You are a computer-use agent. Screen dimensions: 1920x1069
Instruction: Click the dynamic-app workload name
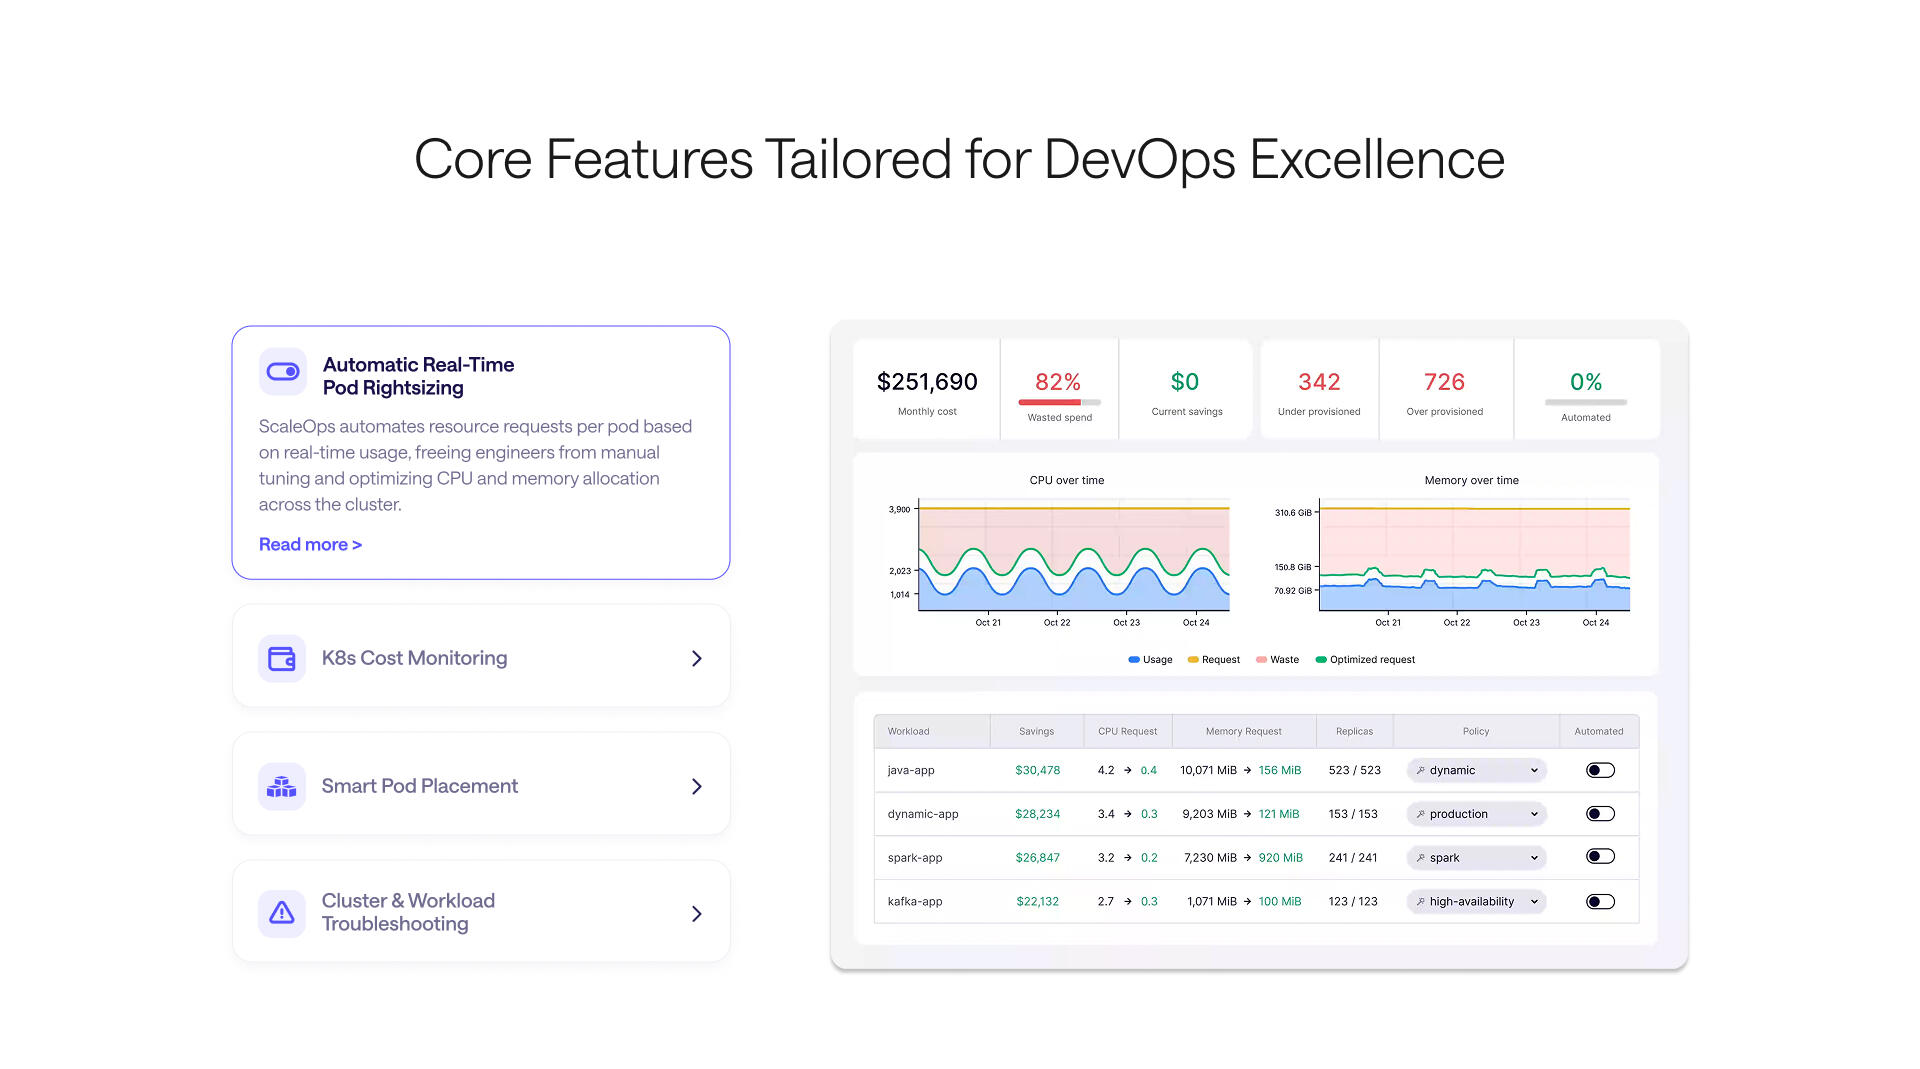pyautogui.click(x=923, y=814)
